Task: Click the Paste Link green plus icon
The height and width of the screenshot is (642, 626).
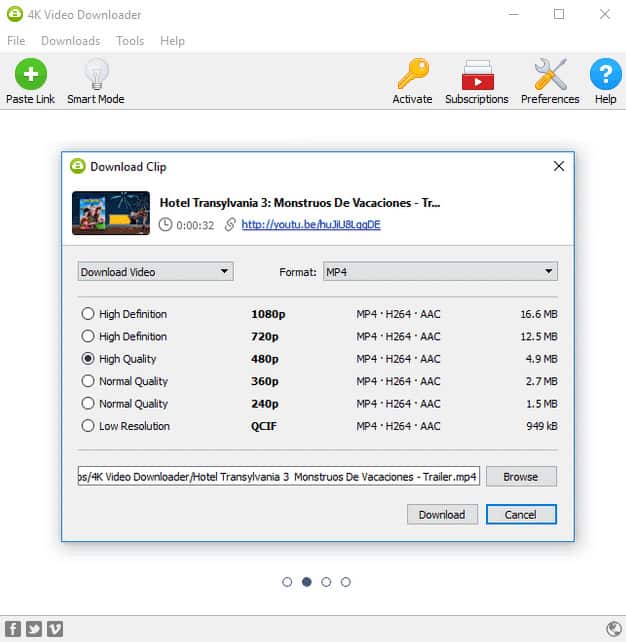Action: (x=31, y=74)
